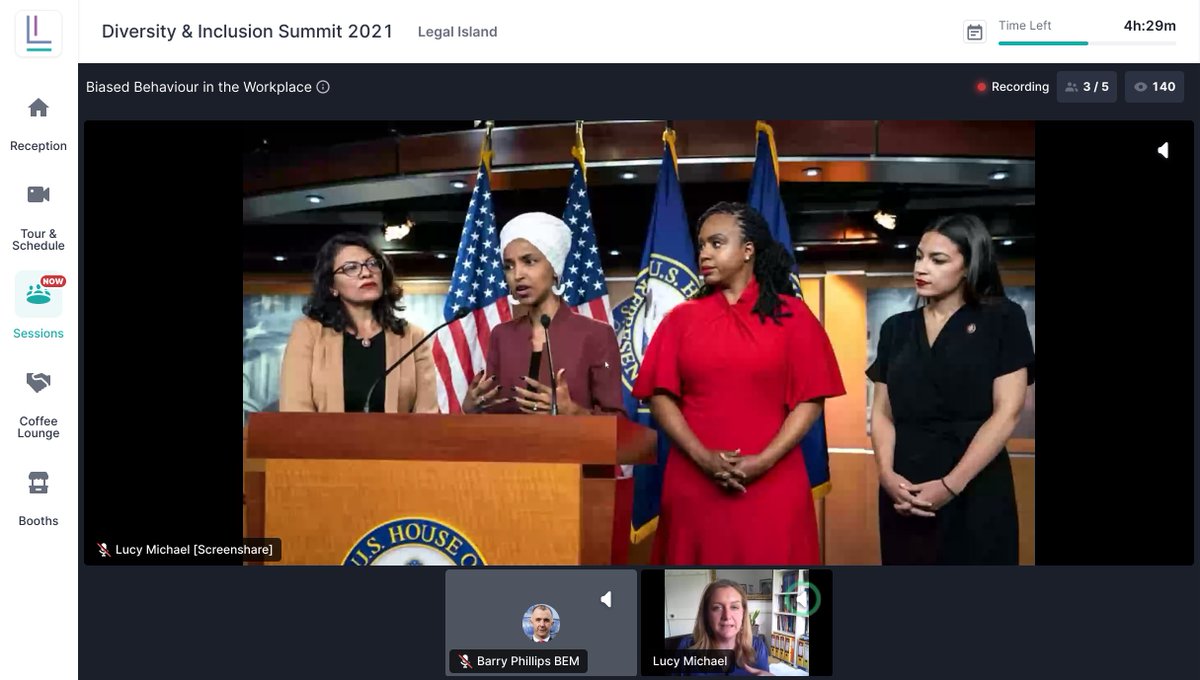1200x680 pixels.
Task: Click the green audio ring on Lucy's tile
Action: pyautogui.click(x=802, y=599)
